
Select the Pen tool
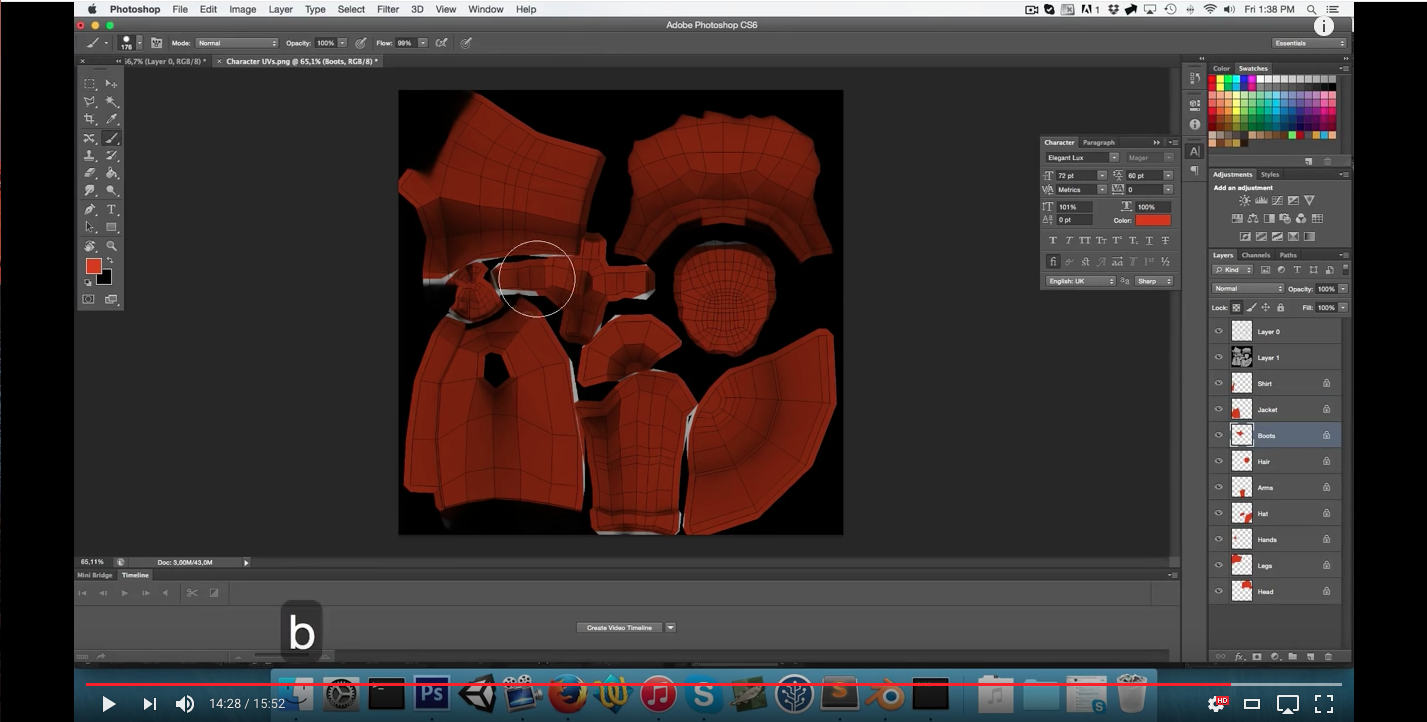[90, 209]
